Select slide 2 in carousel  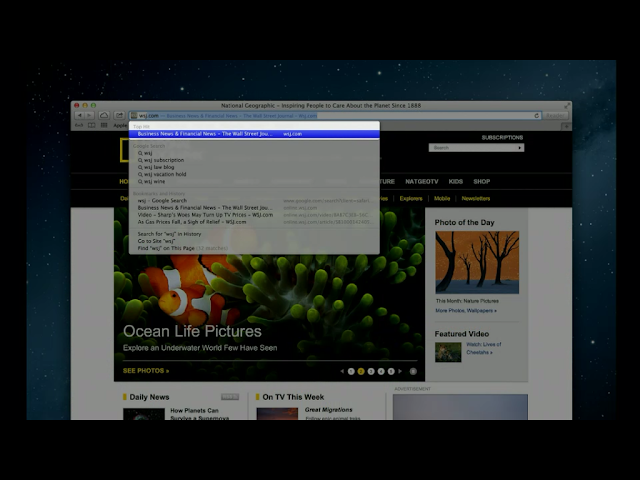tap(361, 371)
